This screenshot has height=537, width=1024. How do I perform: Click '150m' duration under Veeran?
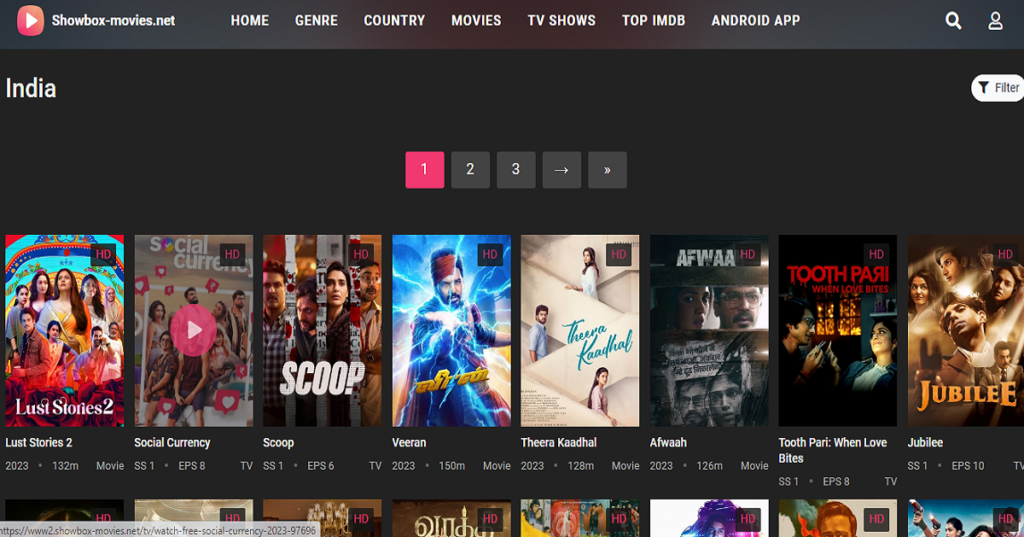tap(452, 466)
